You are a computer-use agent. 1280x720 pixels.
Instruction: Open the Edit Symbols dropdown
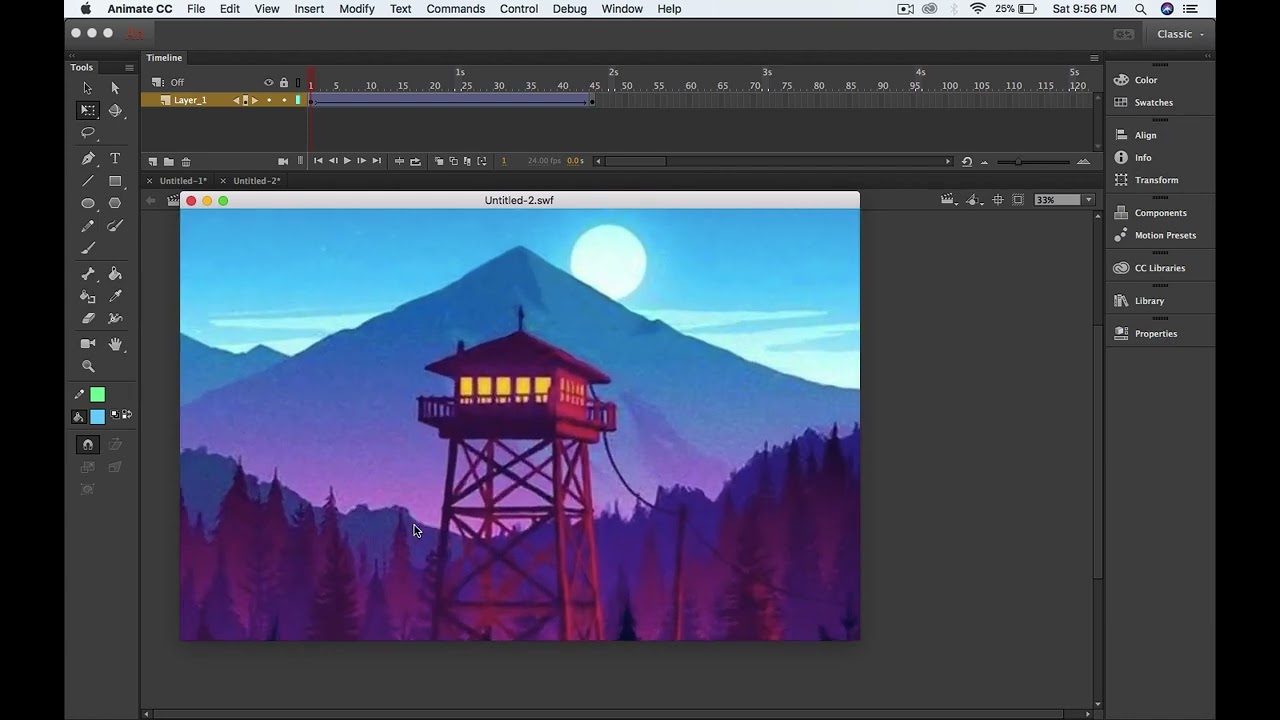(973, 200)
